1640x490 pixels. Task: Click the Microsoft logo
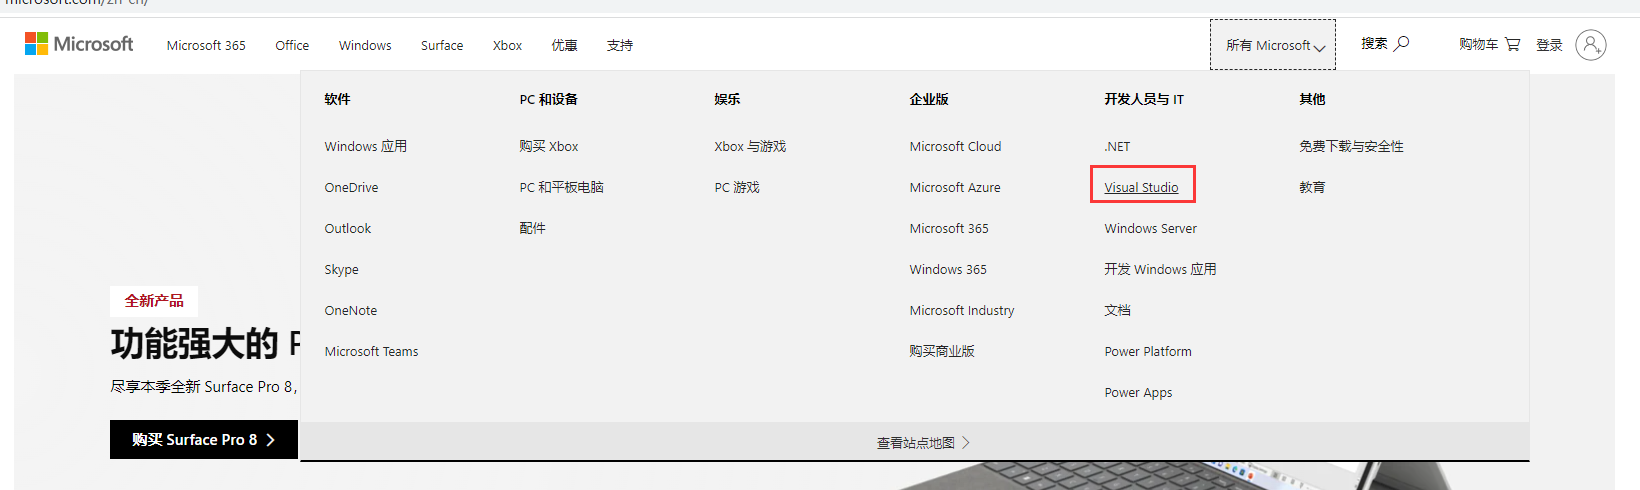point(79,44)
